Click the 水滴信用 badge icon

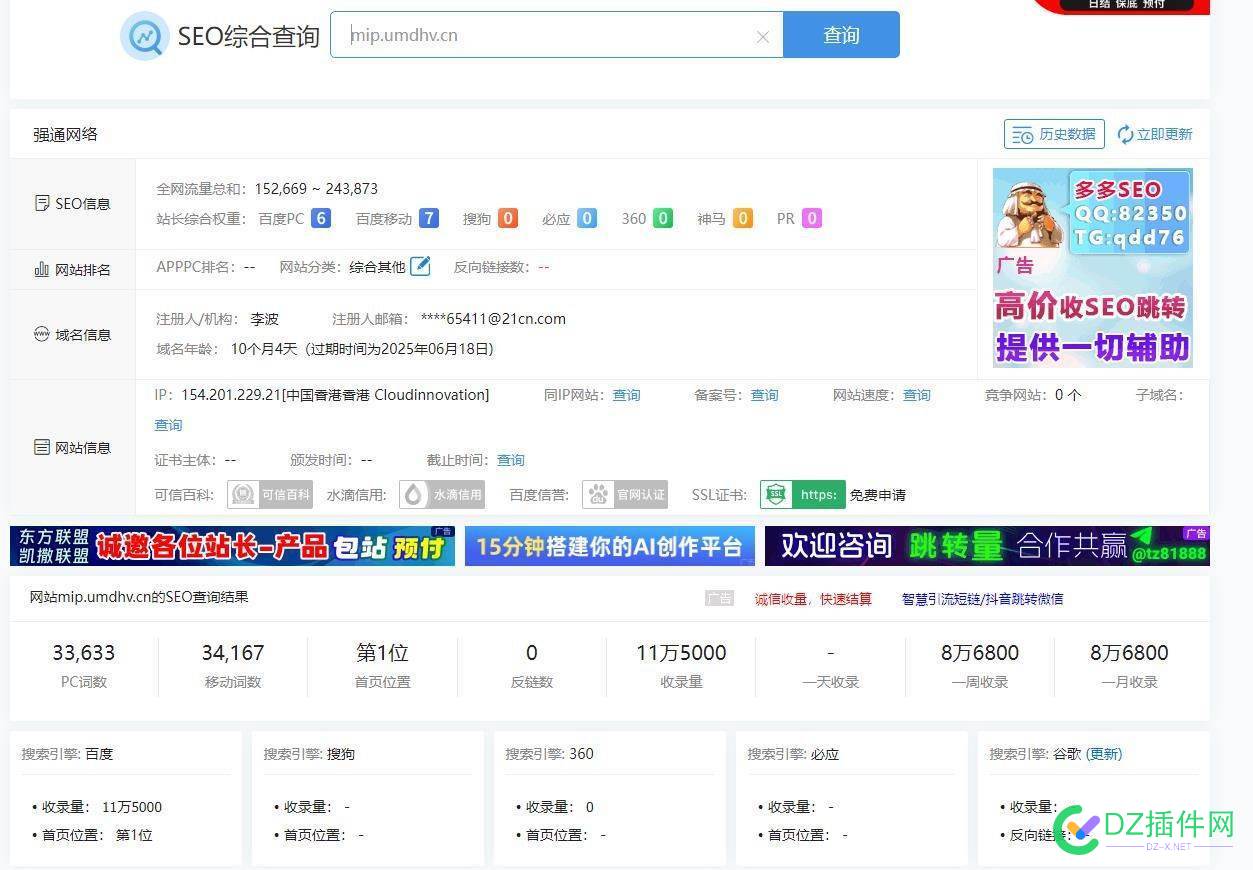click(x=442, y=494)
